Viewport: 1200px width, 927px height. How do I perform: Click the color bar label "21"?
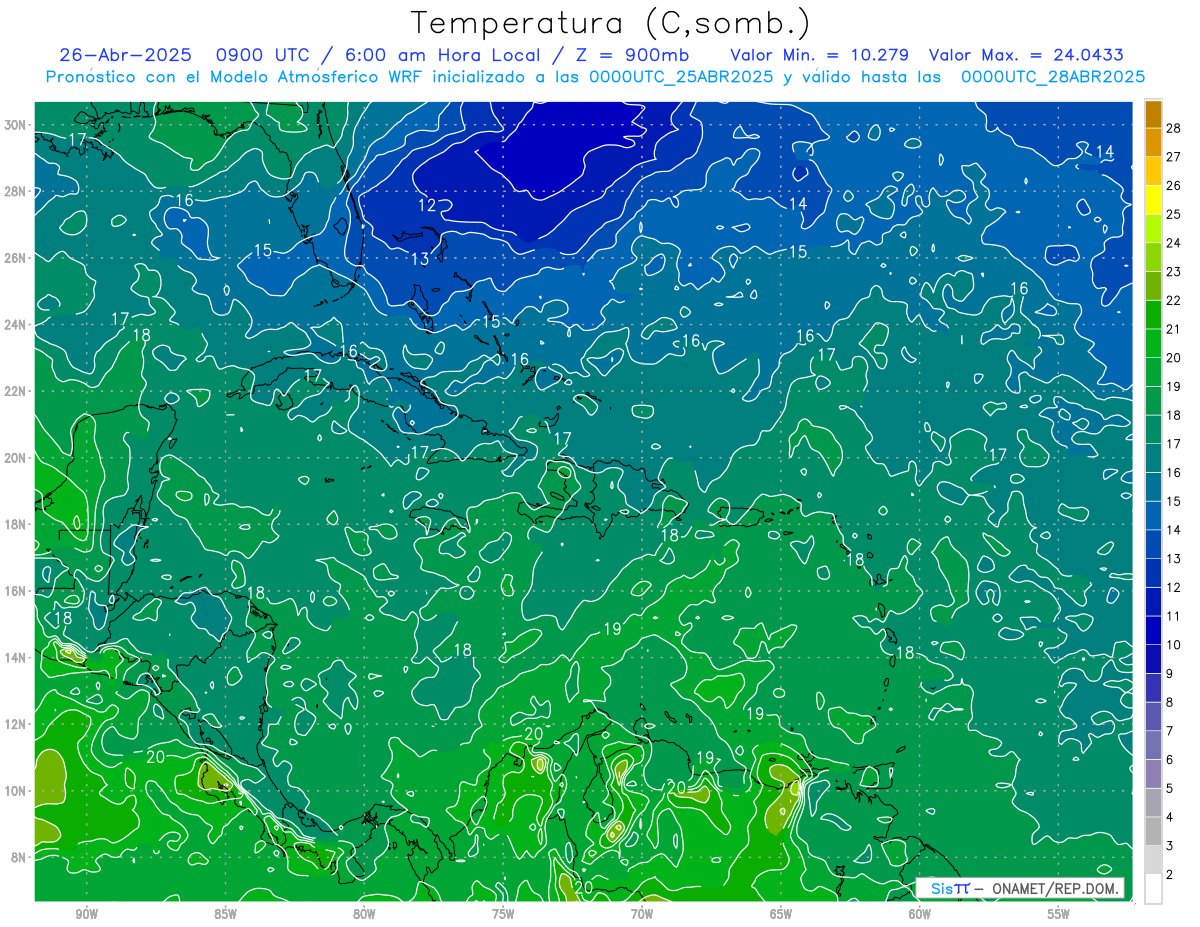(x=1174, y=329)
